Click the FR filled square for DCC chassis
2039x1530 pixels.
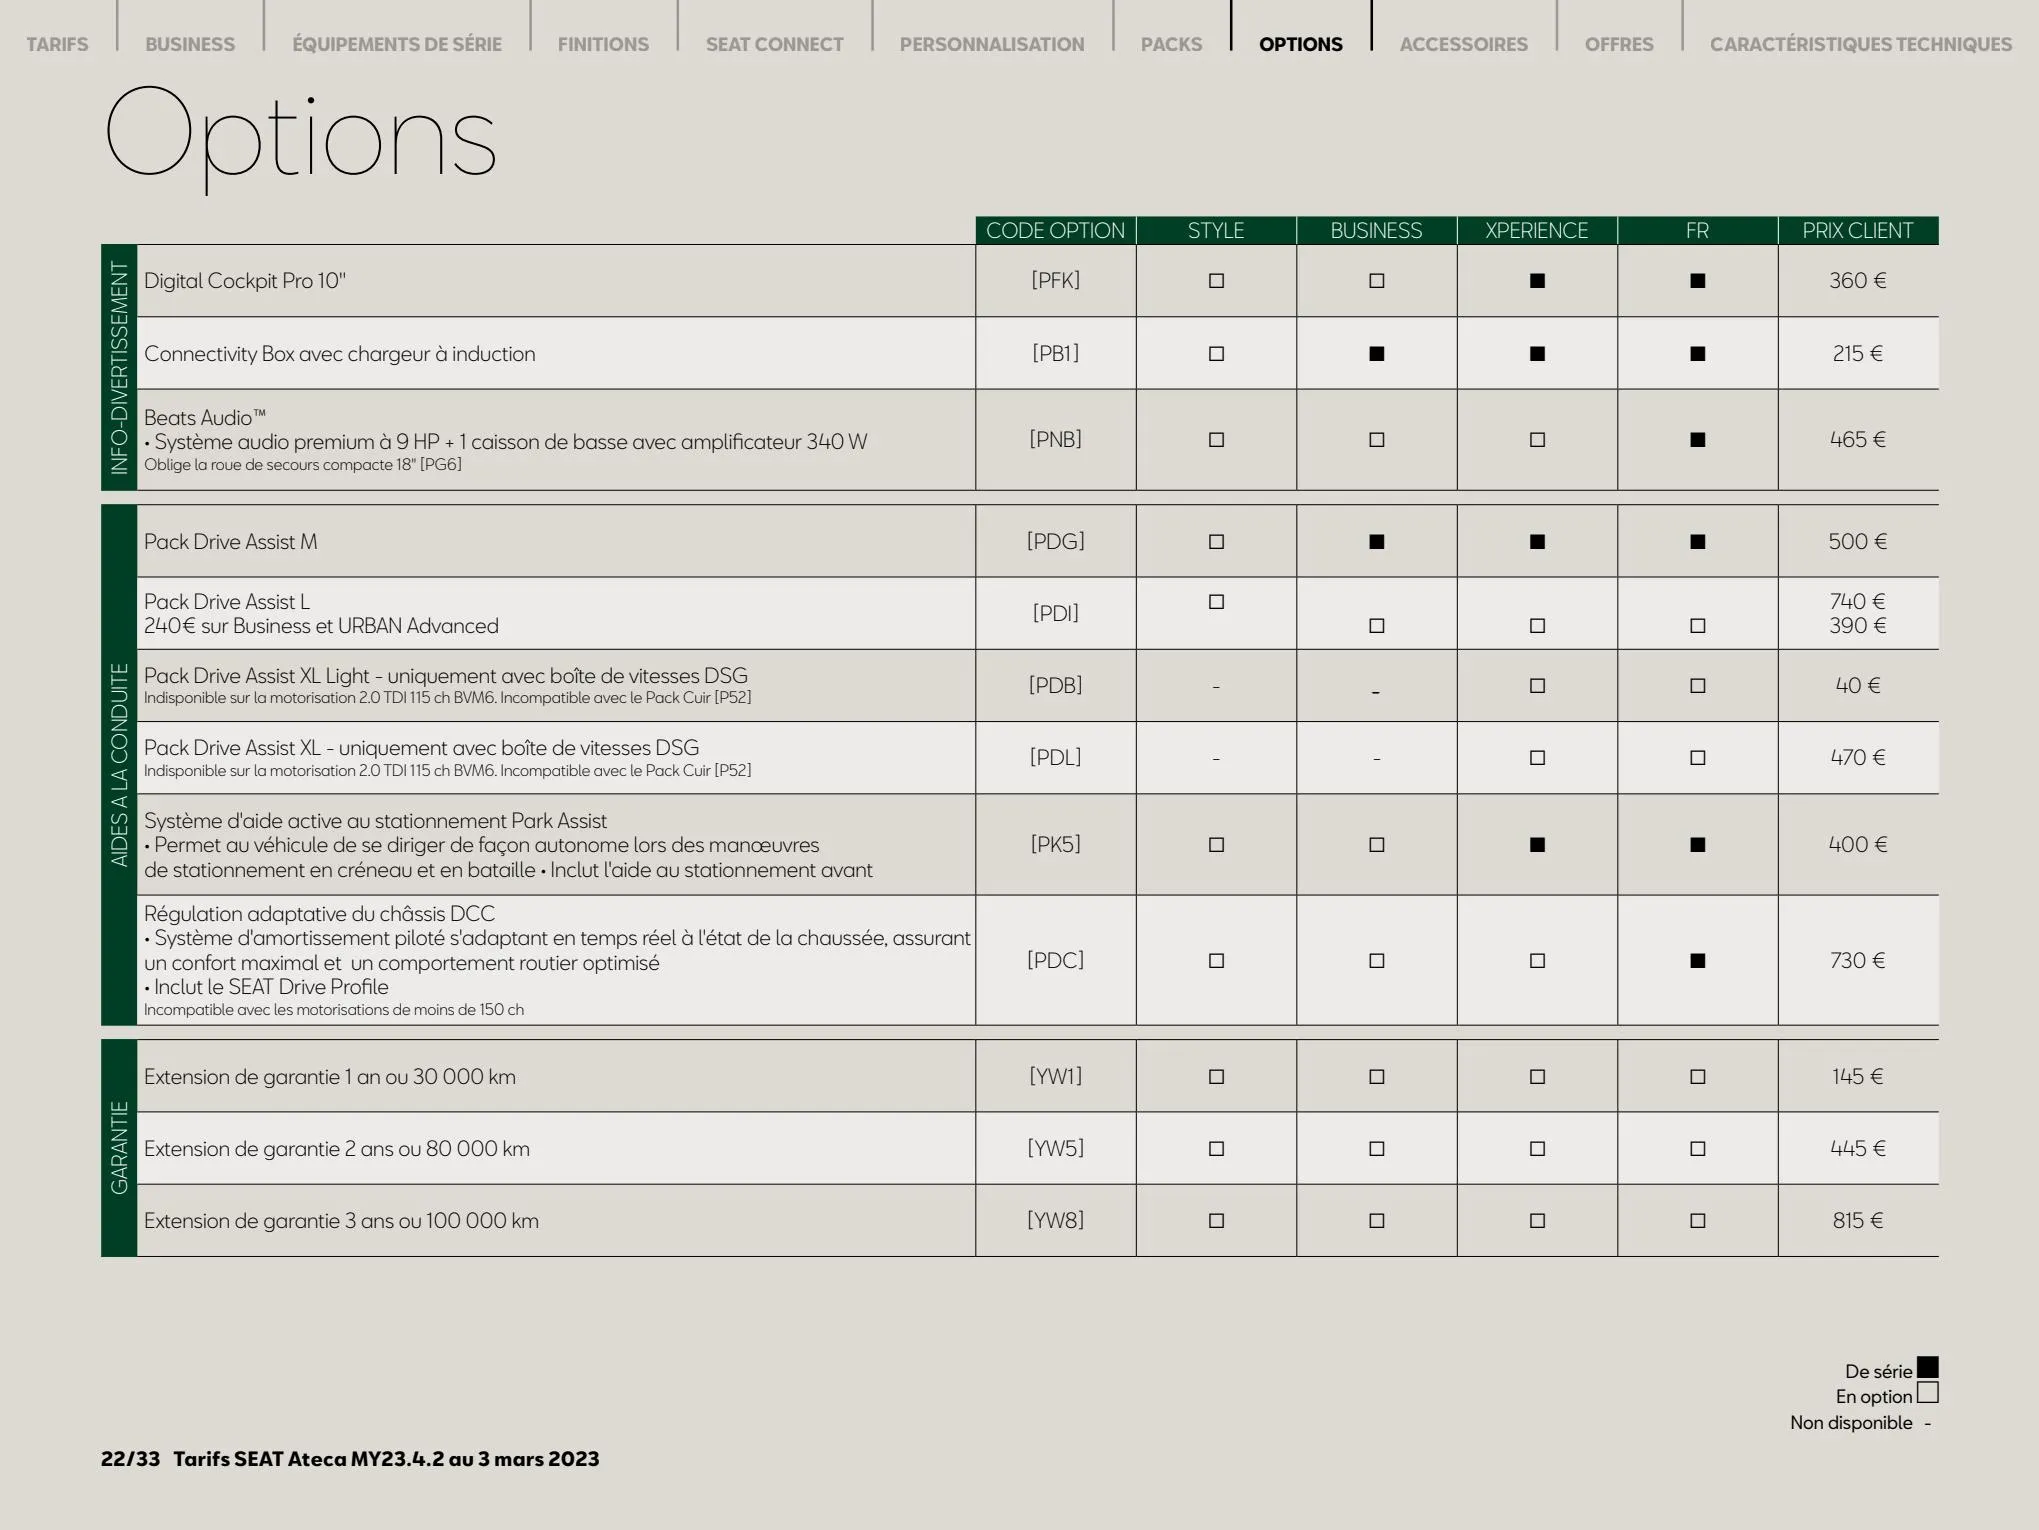pyautogui.click(x=1698, y=961)
